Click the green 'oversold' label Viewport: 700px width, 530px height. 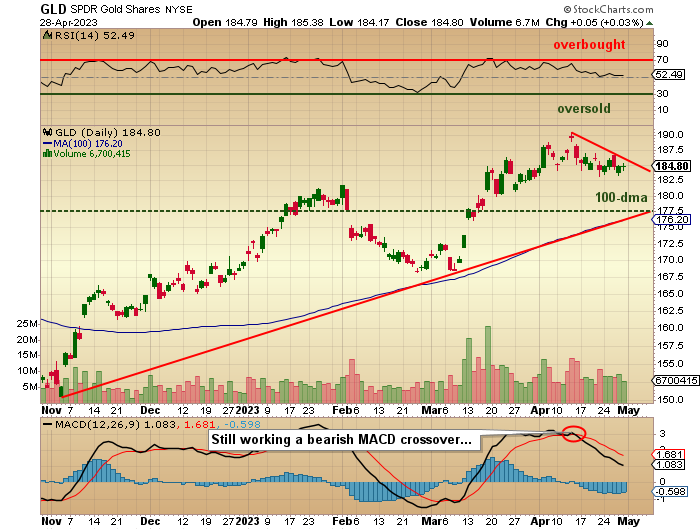tap(584, 109)
